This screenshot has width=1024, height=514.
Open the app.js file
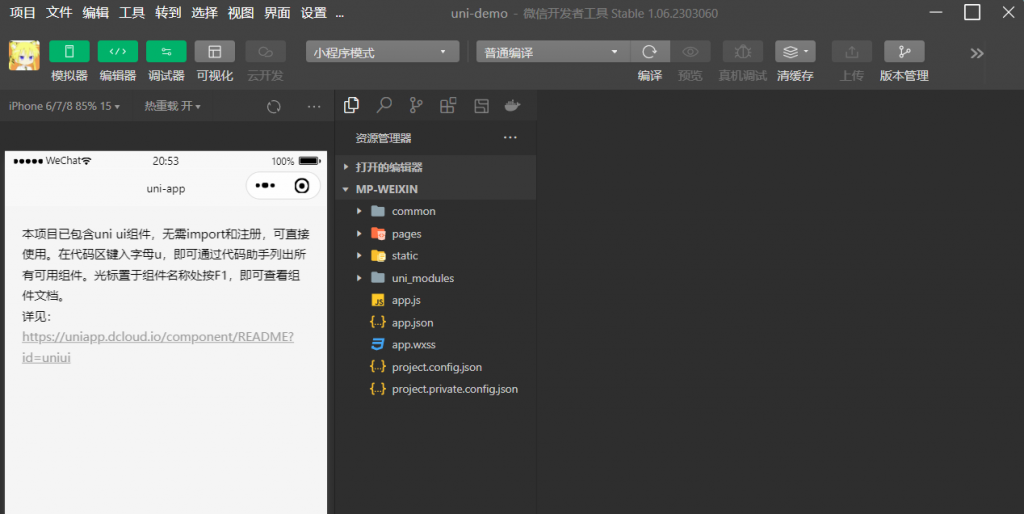[436, 300]
